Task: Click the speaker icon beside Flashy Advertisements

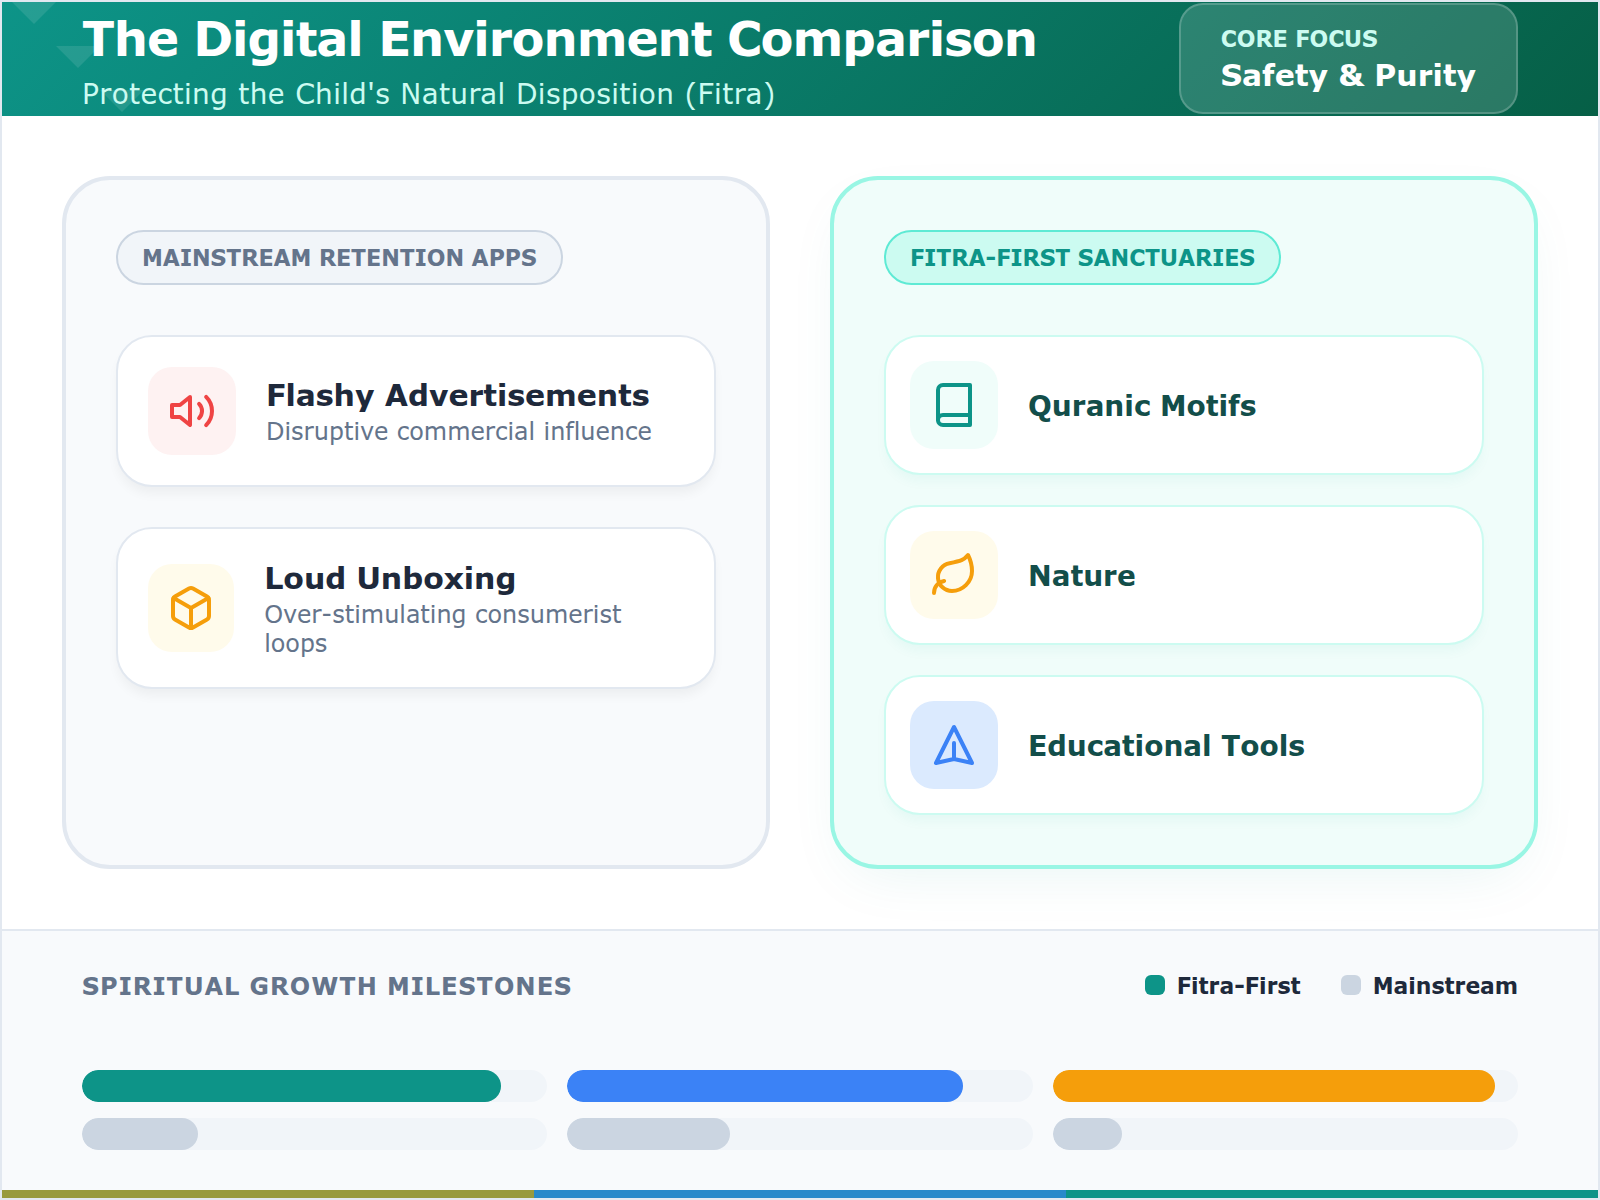Action: coord(191,411)
